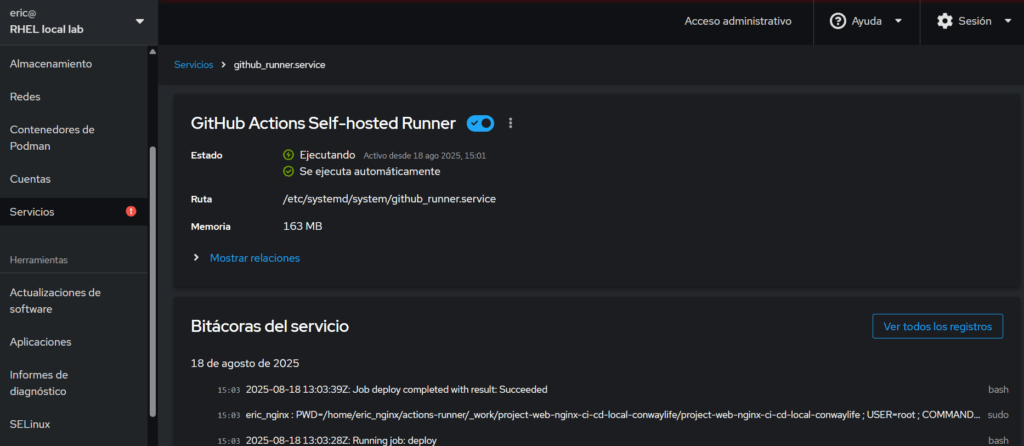Click the check icon beside Se ejecuta automáticamente
The image size is (1024, 446).
[288, 171]
